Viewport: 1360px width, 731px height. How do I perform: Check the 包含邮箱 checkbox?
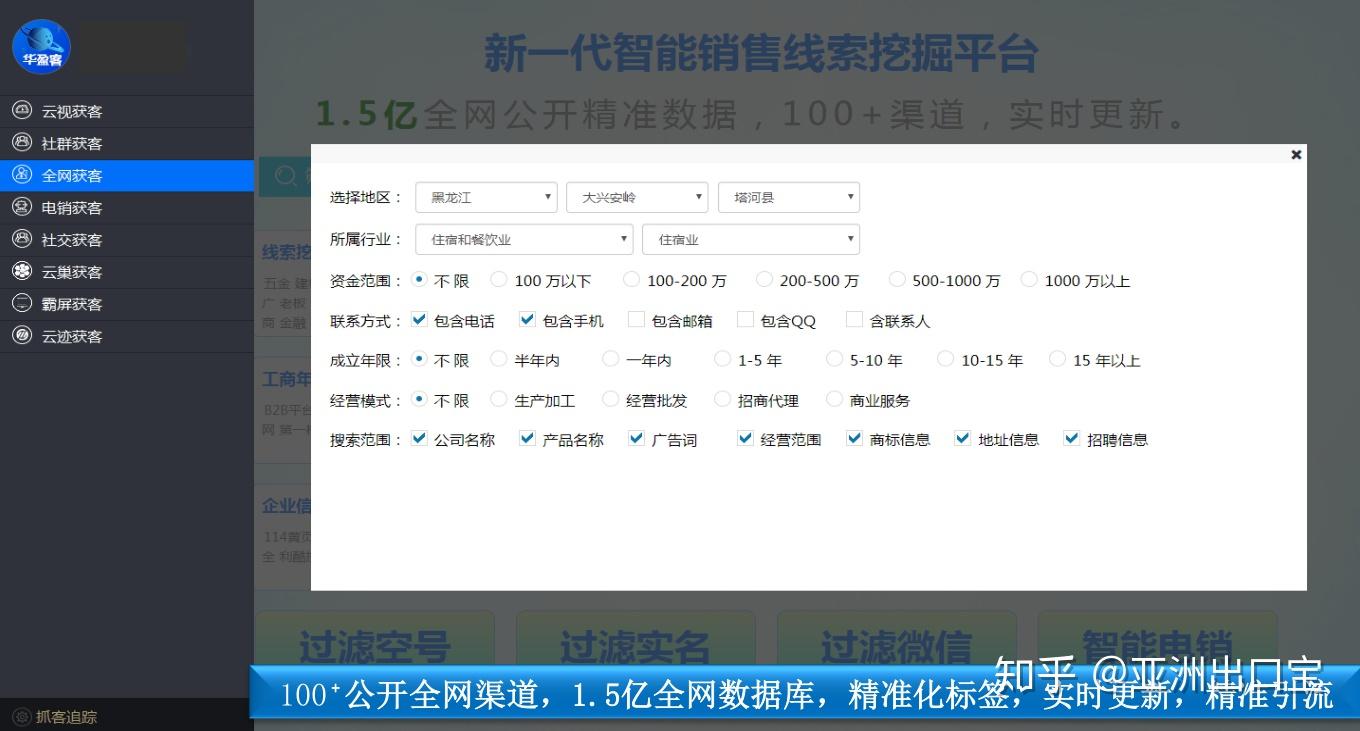[x=636, y=319]
